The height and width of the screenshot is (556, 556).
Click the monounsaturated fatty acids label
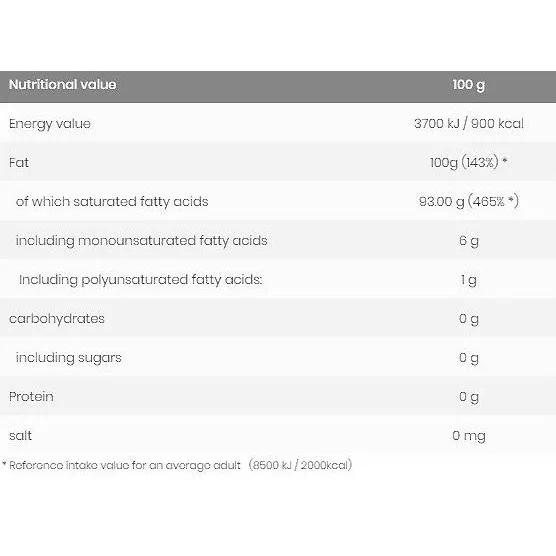[x=141, y=241]
